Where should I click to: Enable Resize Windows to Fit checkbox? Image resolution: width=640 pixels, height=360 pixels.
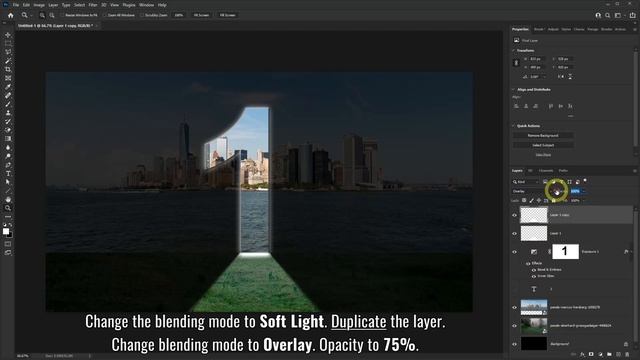(63, 15)
